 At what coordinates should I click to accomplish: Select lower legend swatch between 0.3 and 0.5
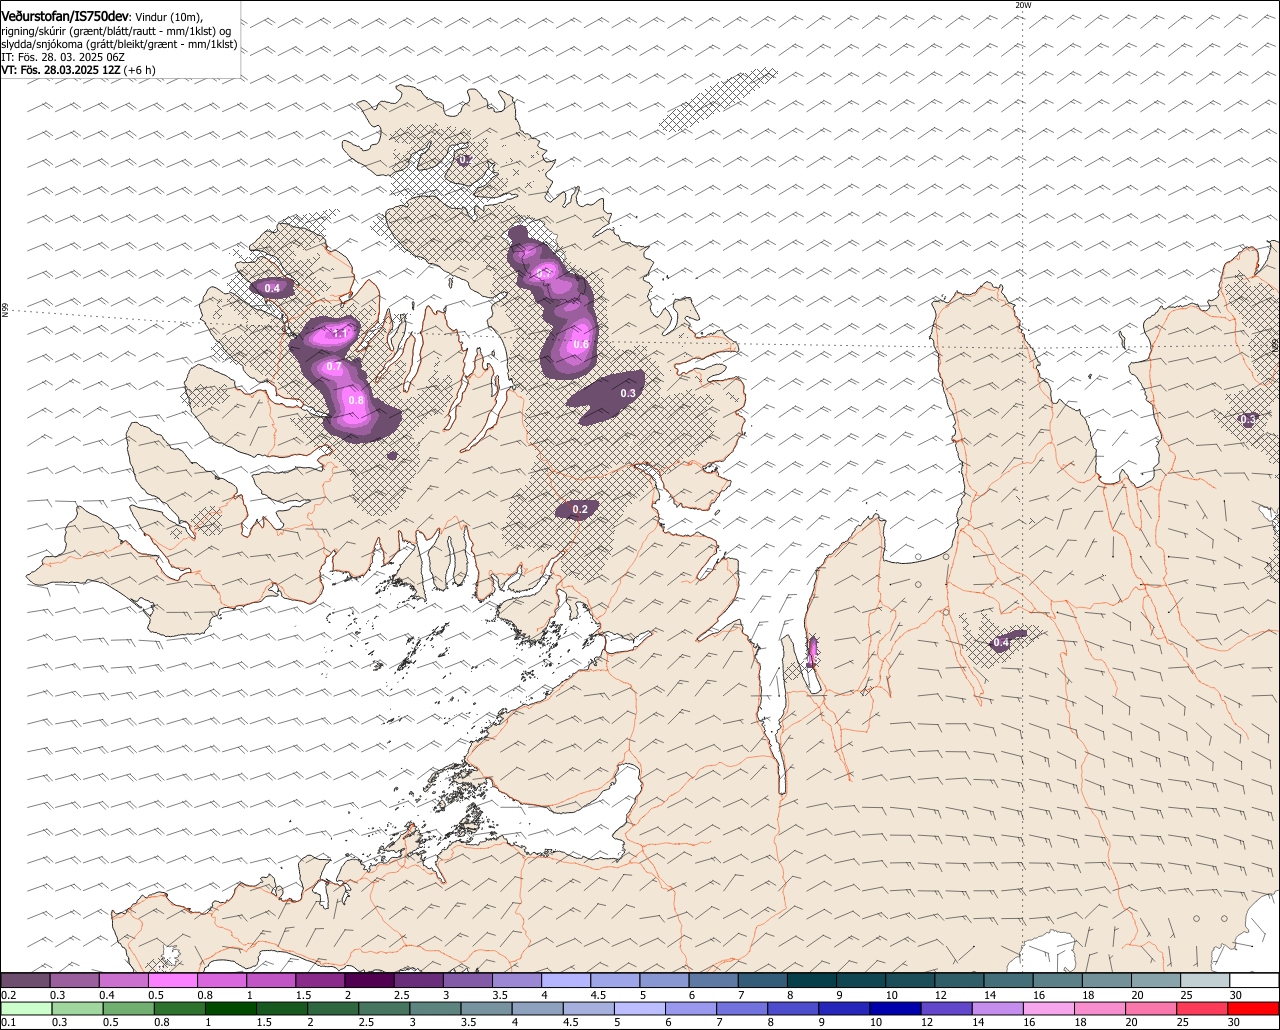pos(78,1009)
